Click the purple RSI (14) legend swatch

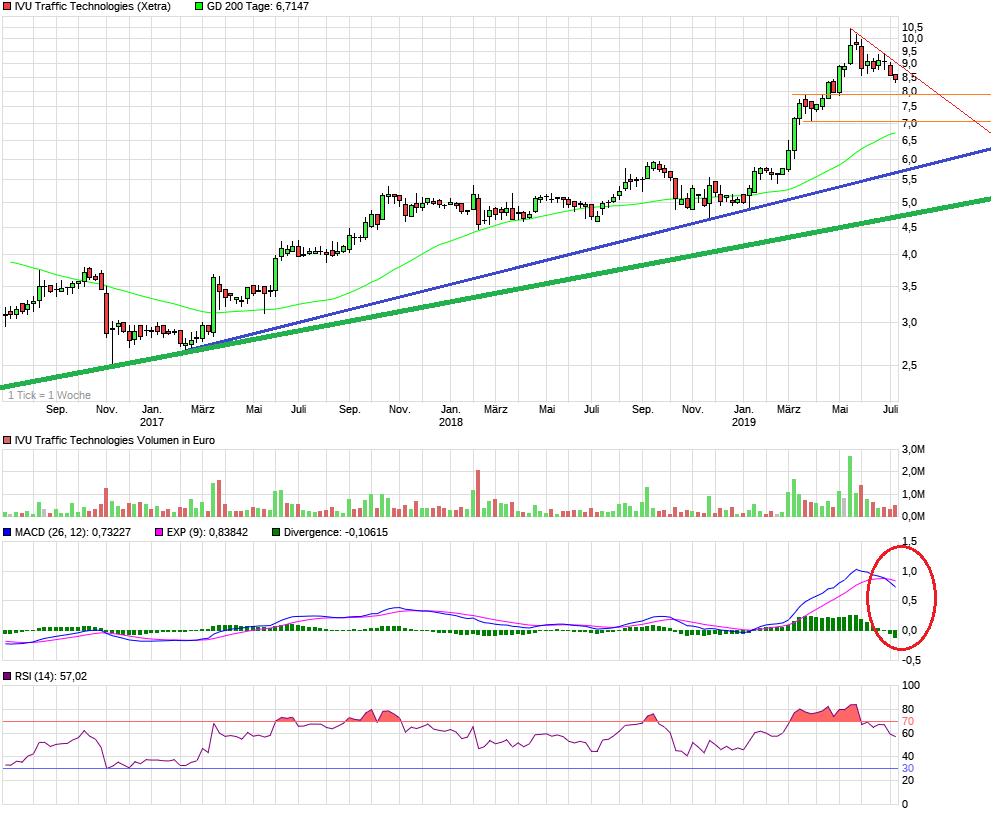point(7,676)
